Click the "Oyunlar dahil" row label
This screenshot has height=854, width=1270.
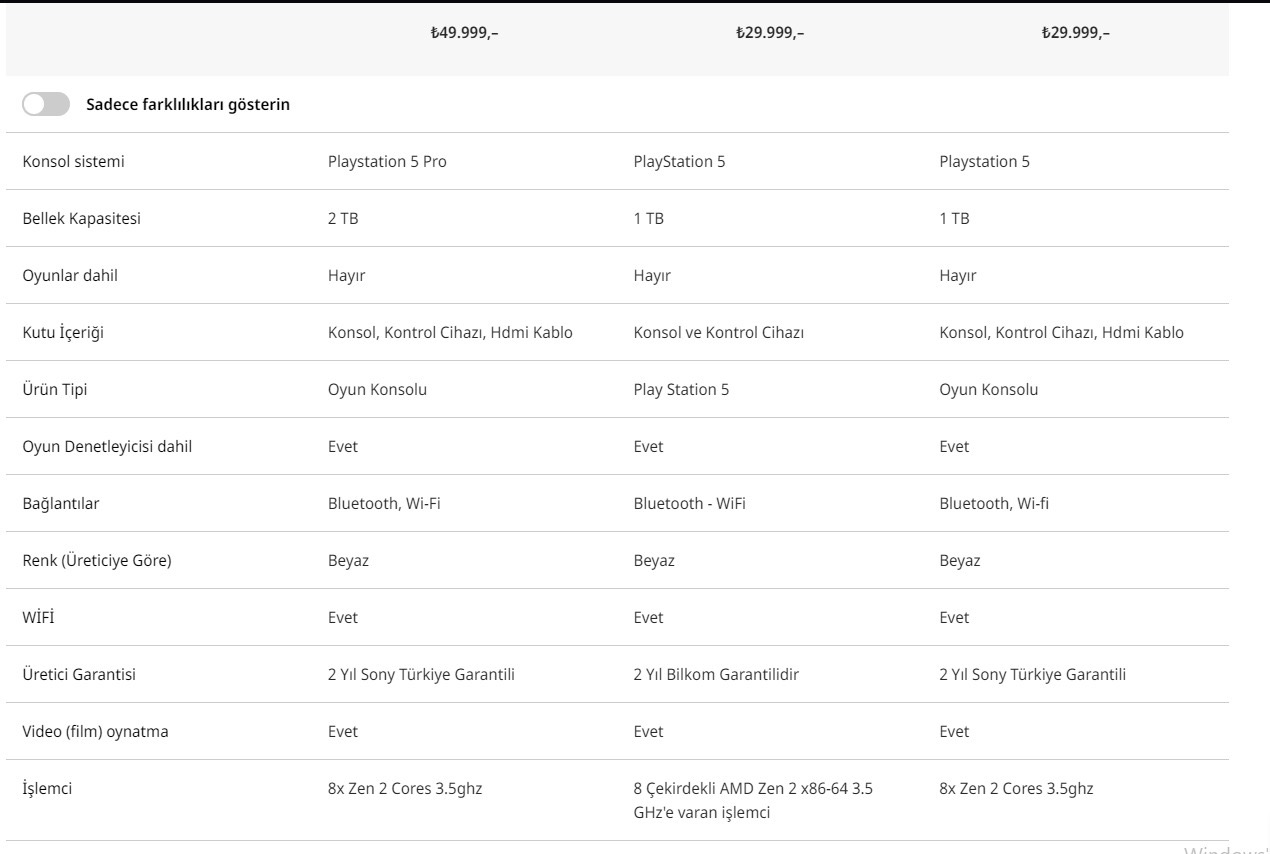click(70, 276)
